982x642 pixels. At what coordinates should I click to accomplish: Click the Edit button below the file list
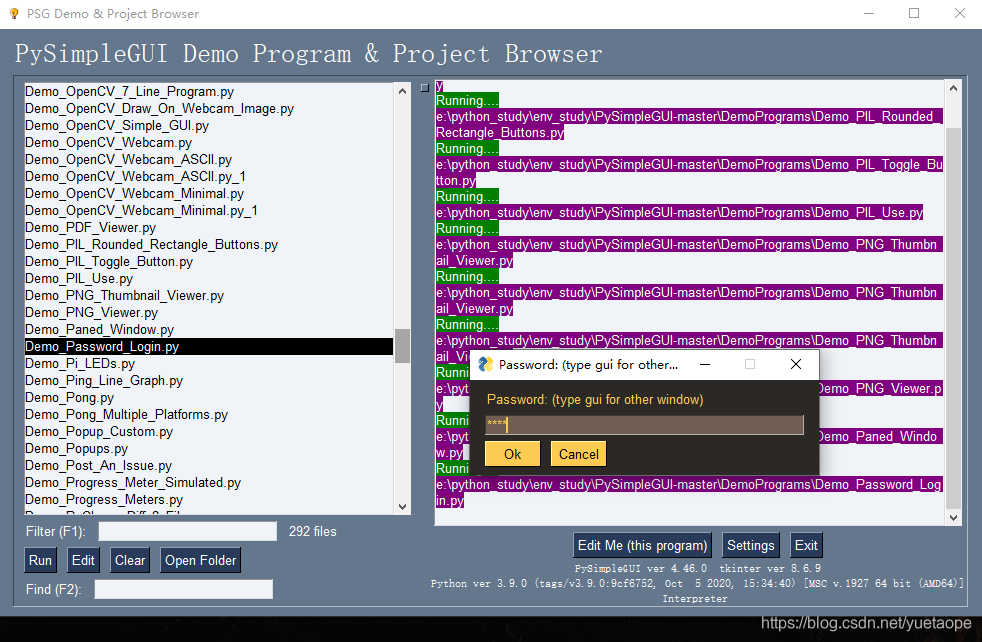tap(83, 561)
